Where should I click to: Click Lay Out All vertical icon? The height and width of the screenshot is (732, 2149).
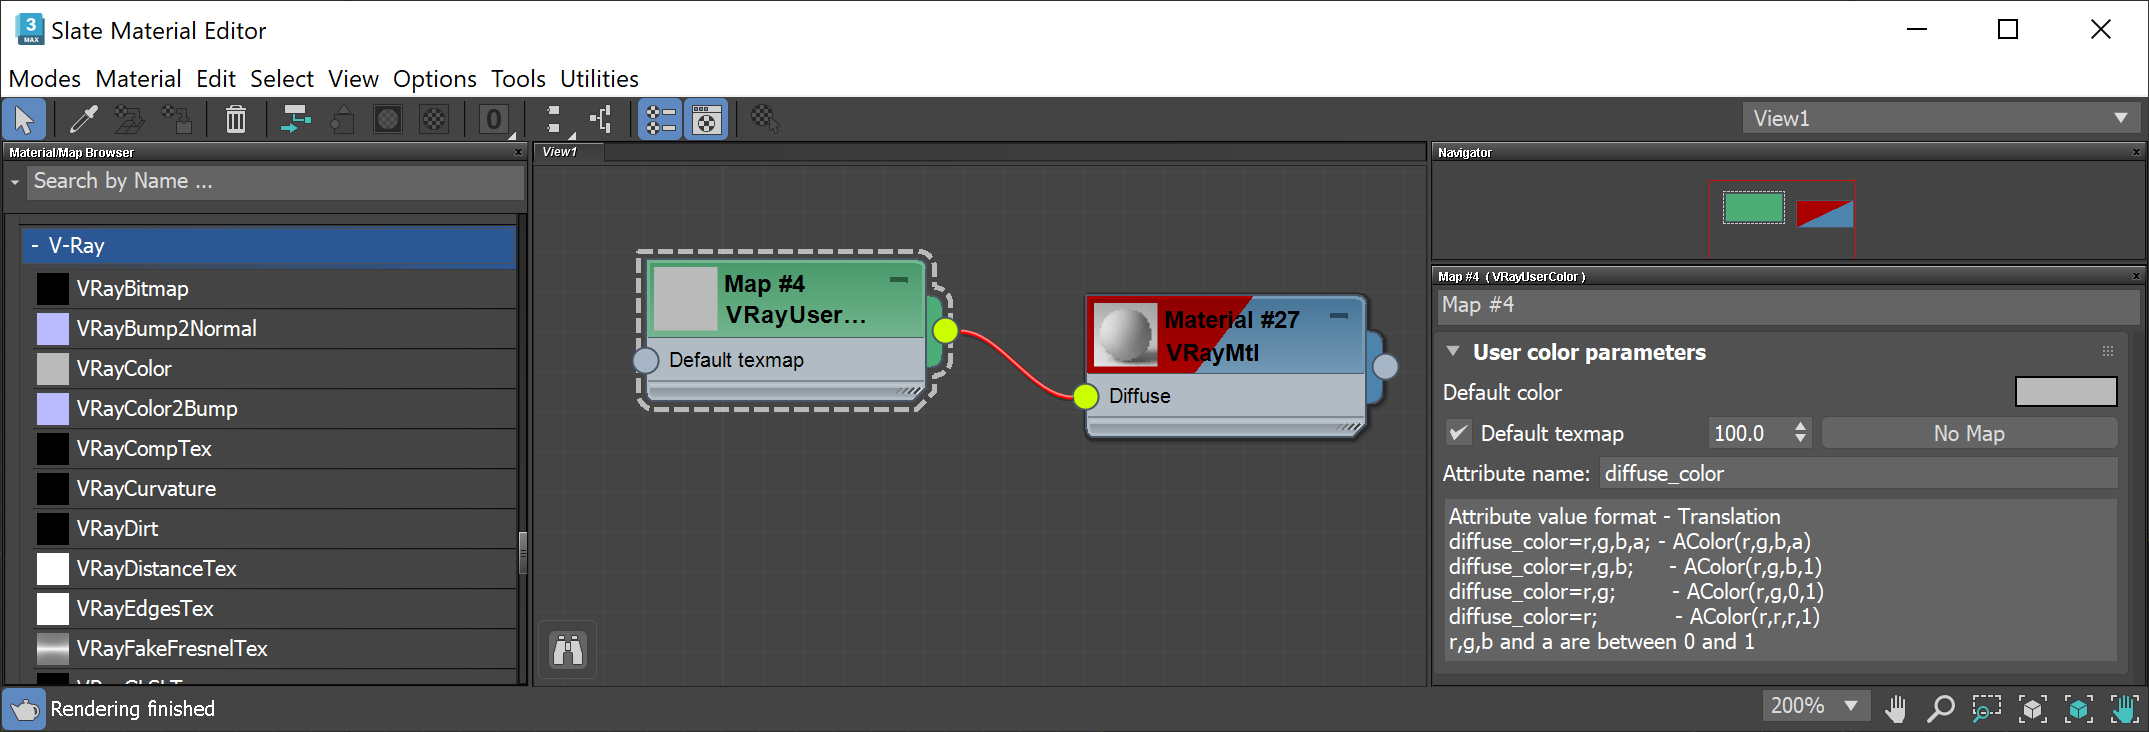(556, 119)
